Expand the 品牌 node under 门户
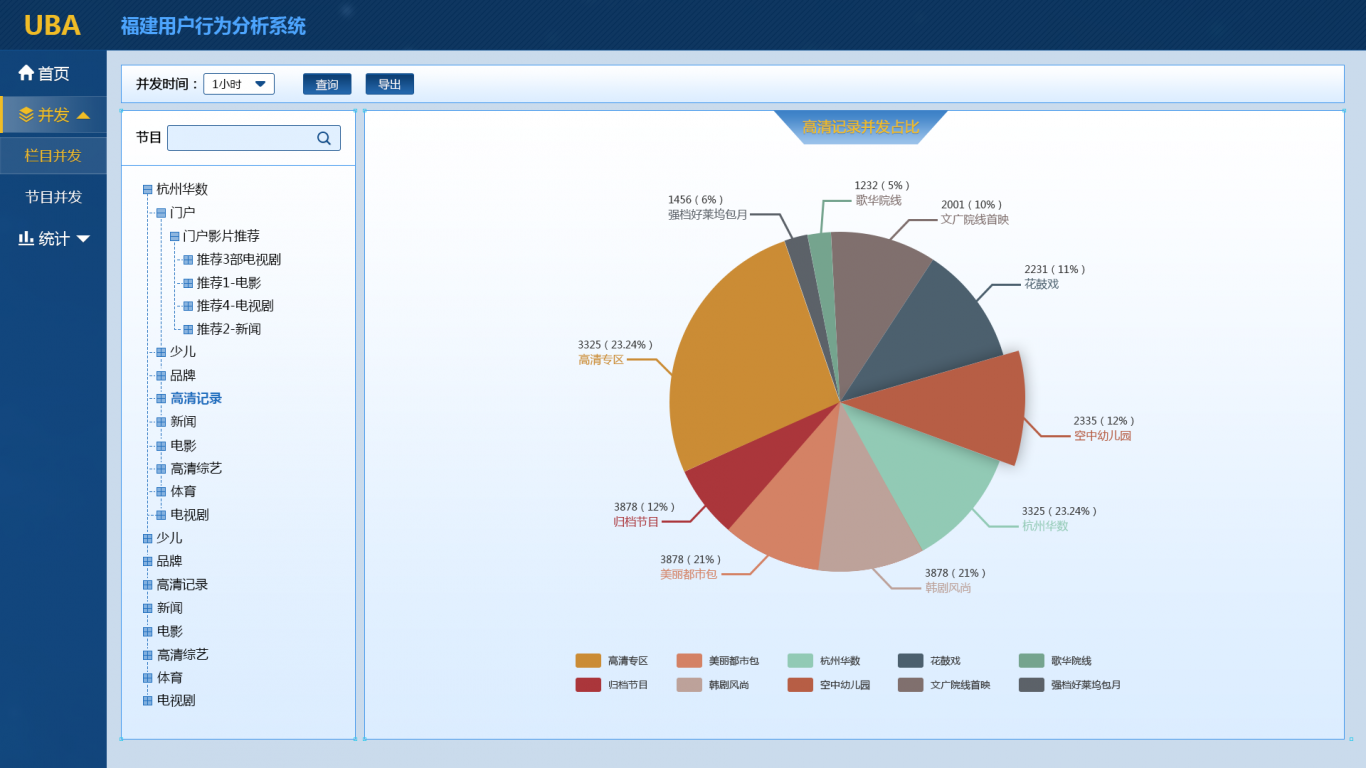This screenshot has width=1366, height=768. click(x=161, y=376)
